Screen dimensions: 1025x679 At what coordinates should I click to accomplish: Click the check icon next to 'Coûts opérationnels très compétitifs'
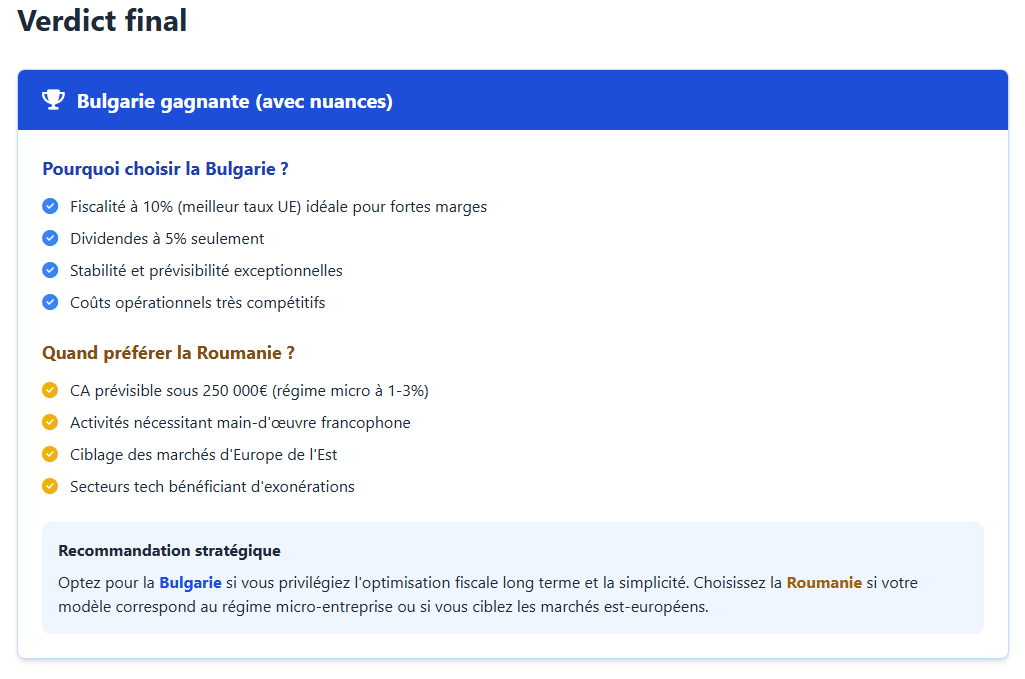tap(50, 302)
